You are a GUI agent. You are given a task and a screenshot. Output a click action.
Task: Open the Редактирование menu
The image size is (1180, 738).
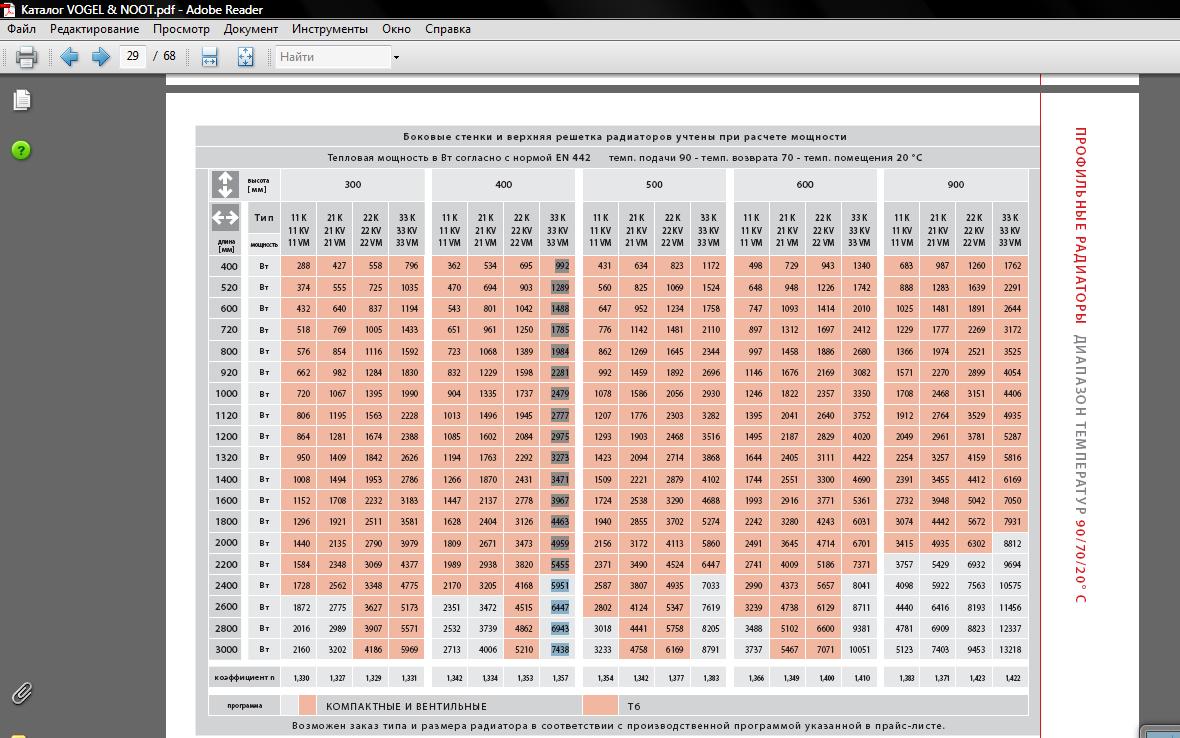[x=94, y=29]
